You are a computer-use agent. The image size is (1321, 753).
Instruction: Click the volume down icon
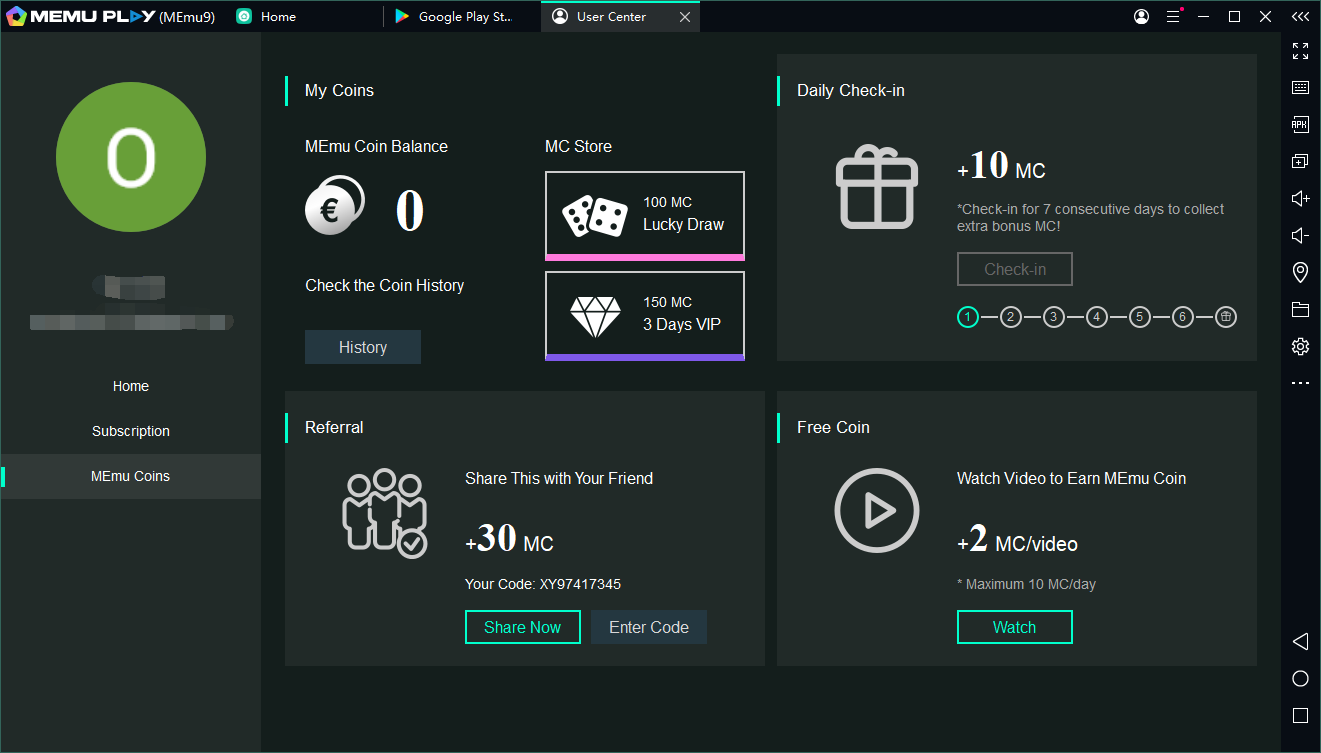click(x=1300, y=236)
